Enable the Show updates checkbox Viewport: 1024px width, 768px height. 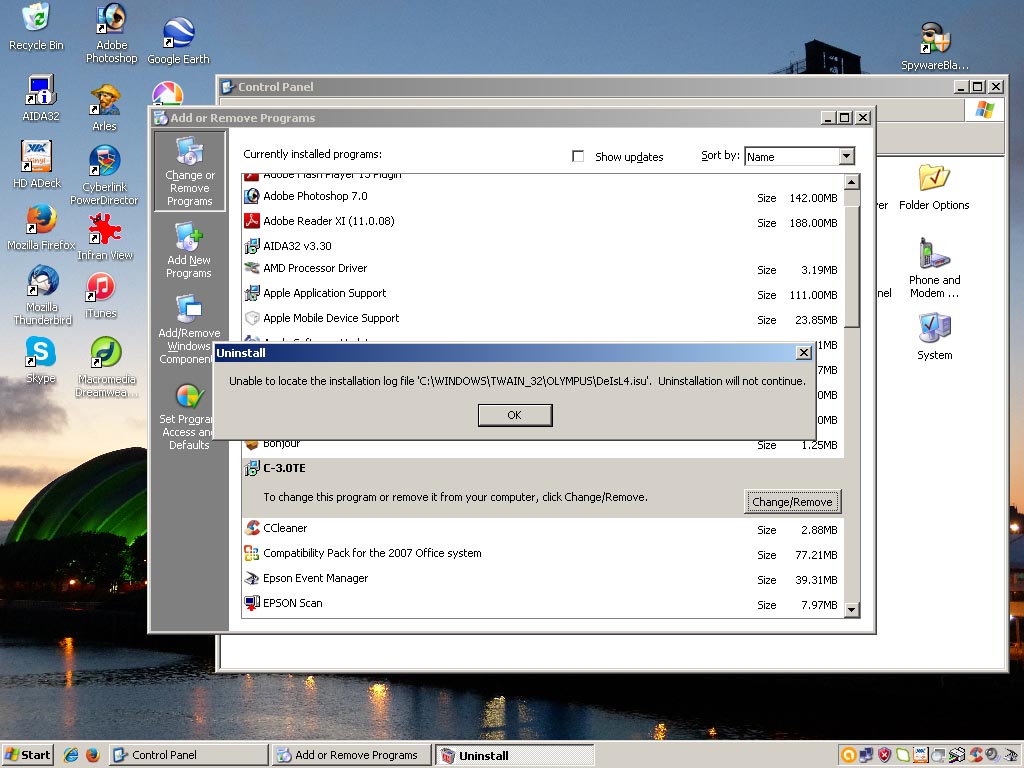coord(578,157)
